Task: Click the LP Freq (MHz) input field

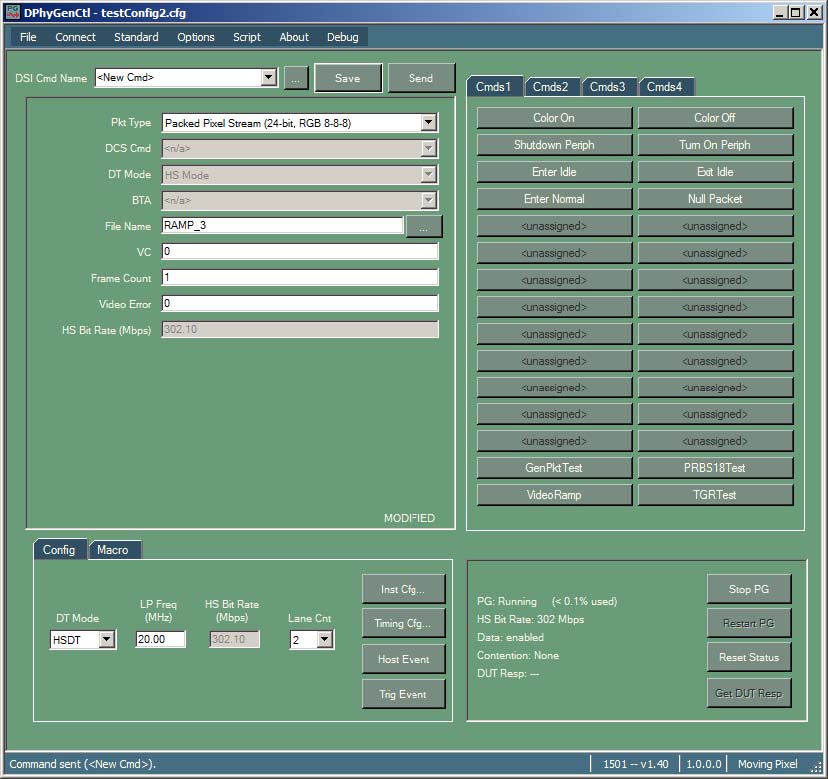Action: pyautogui.click(x=161, y=639)
